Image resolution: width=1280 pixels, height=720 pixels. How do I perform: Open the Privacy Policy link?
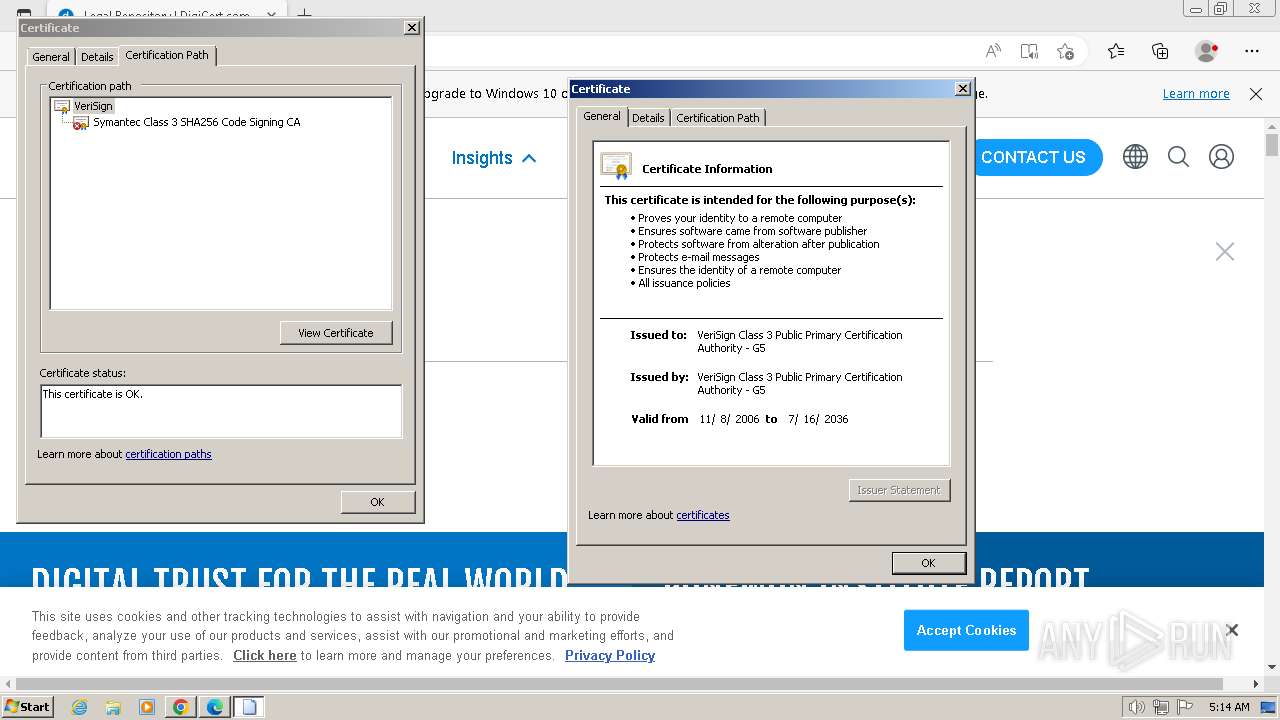[610, 656]
